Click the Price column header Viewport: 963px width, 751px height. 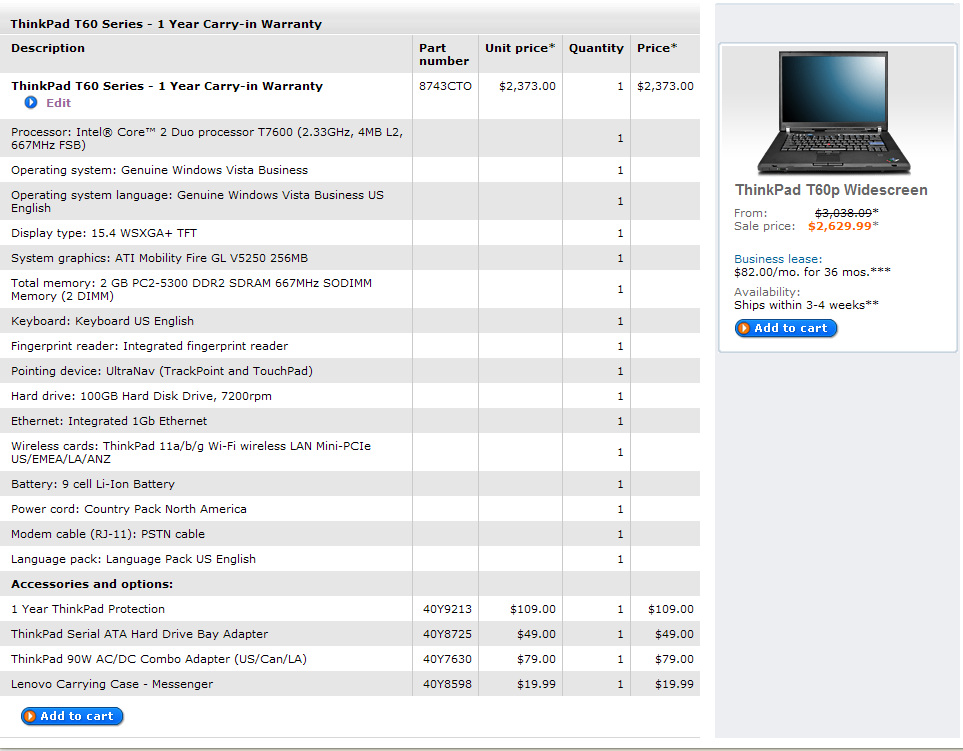pos(657,48)
